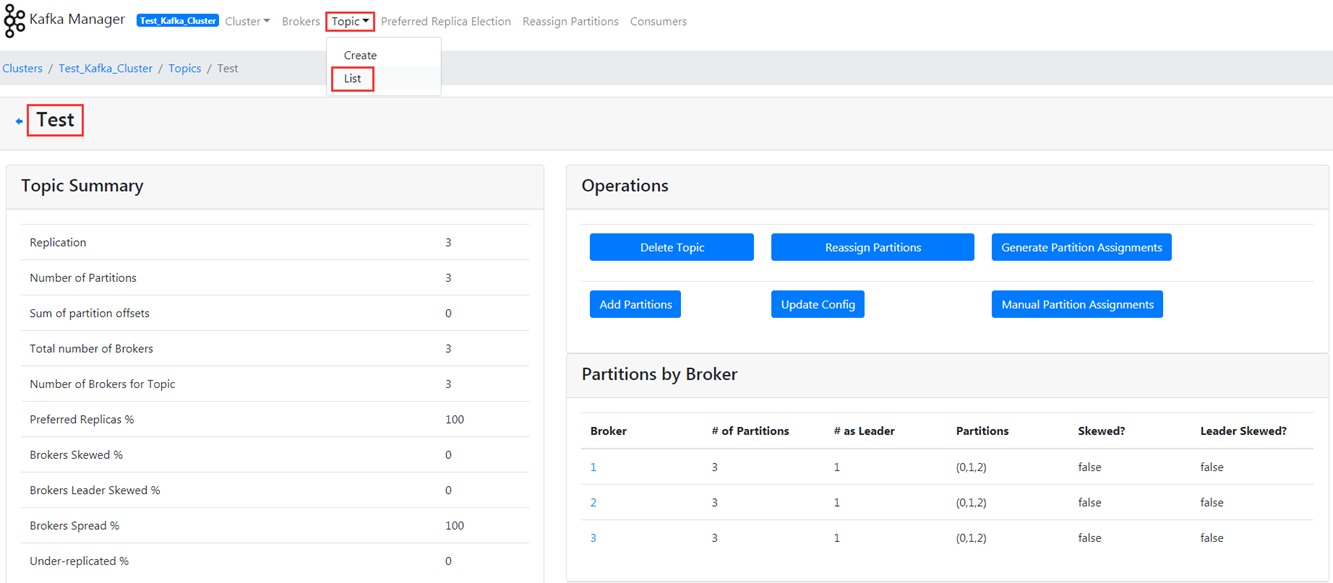Screen dimensions: 1333x583
Task: Click partitions (0,1,2) in broker 3 row
Action: click(x=971, y=538)
